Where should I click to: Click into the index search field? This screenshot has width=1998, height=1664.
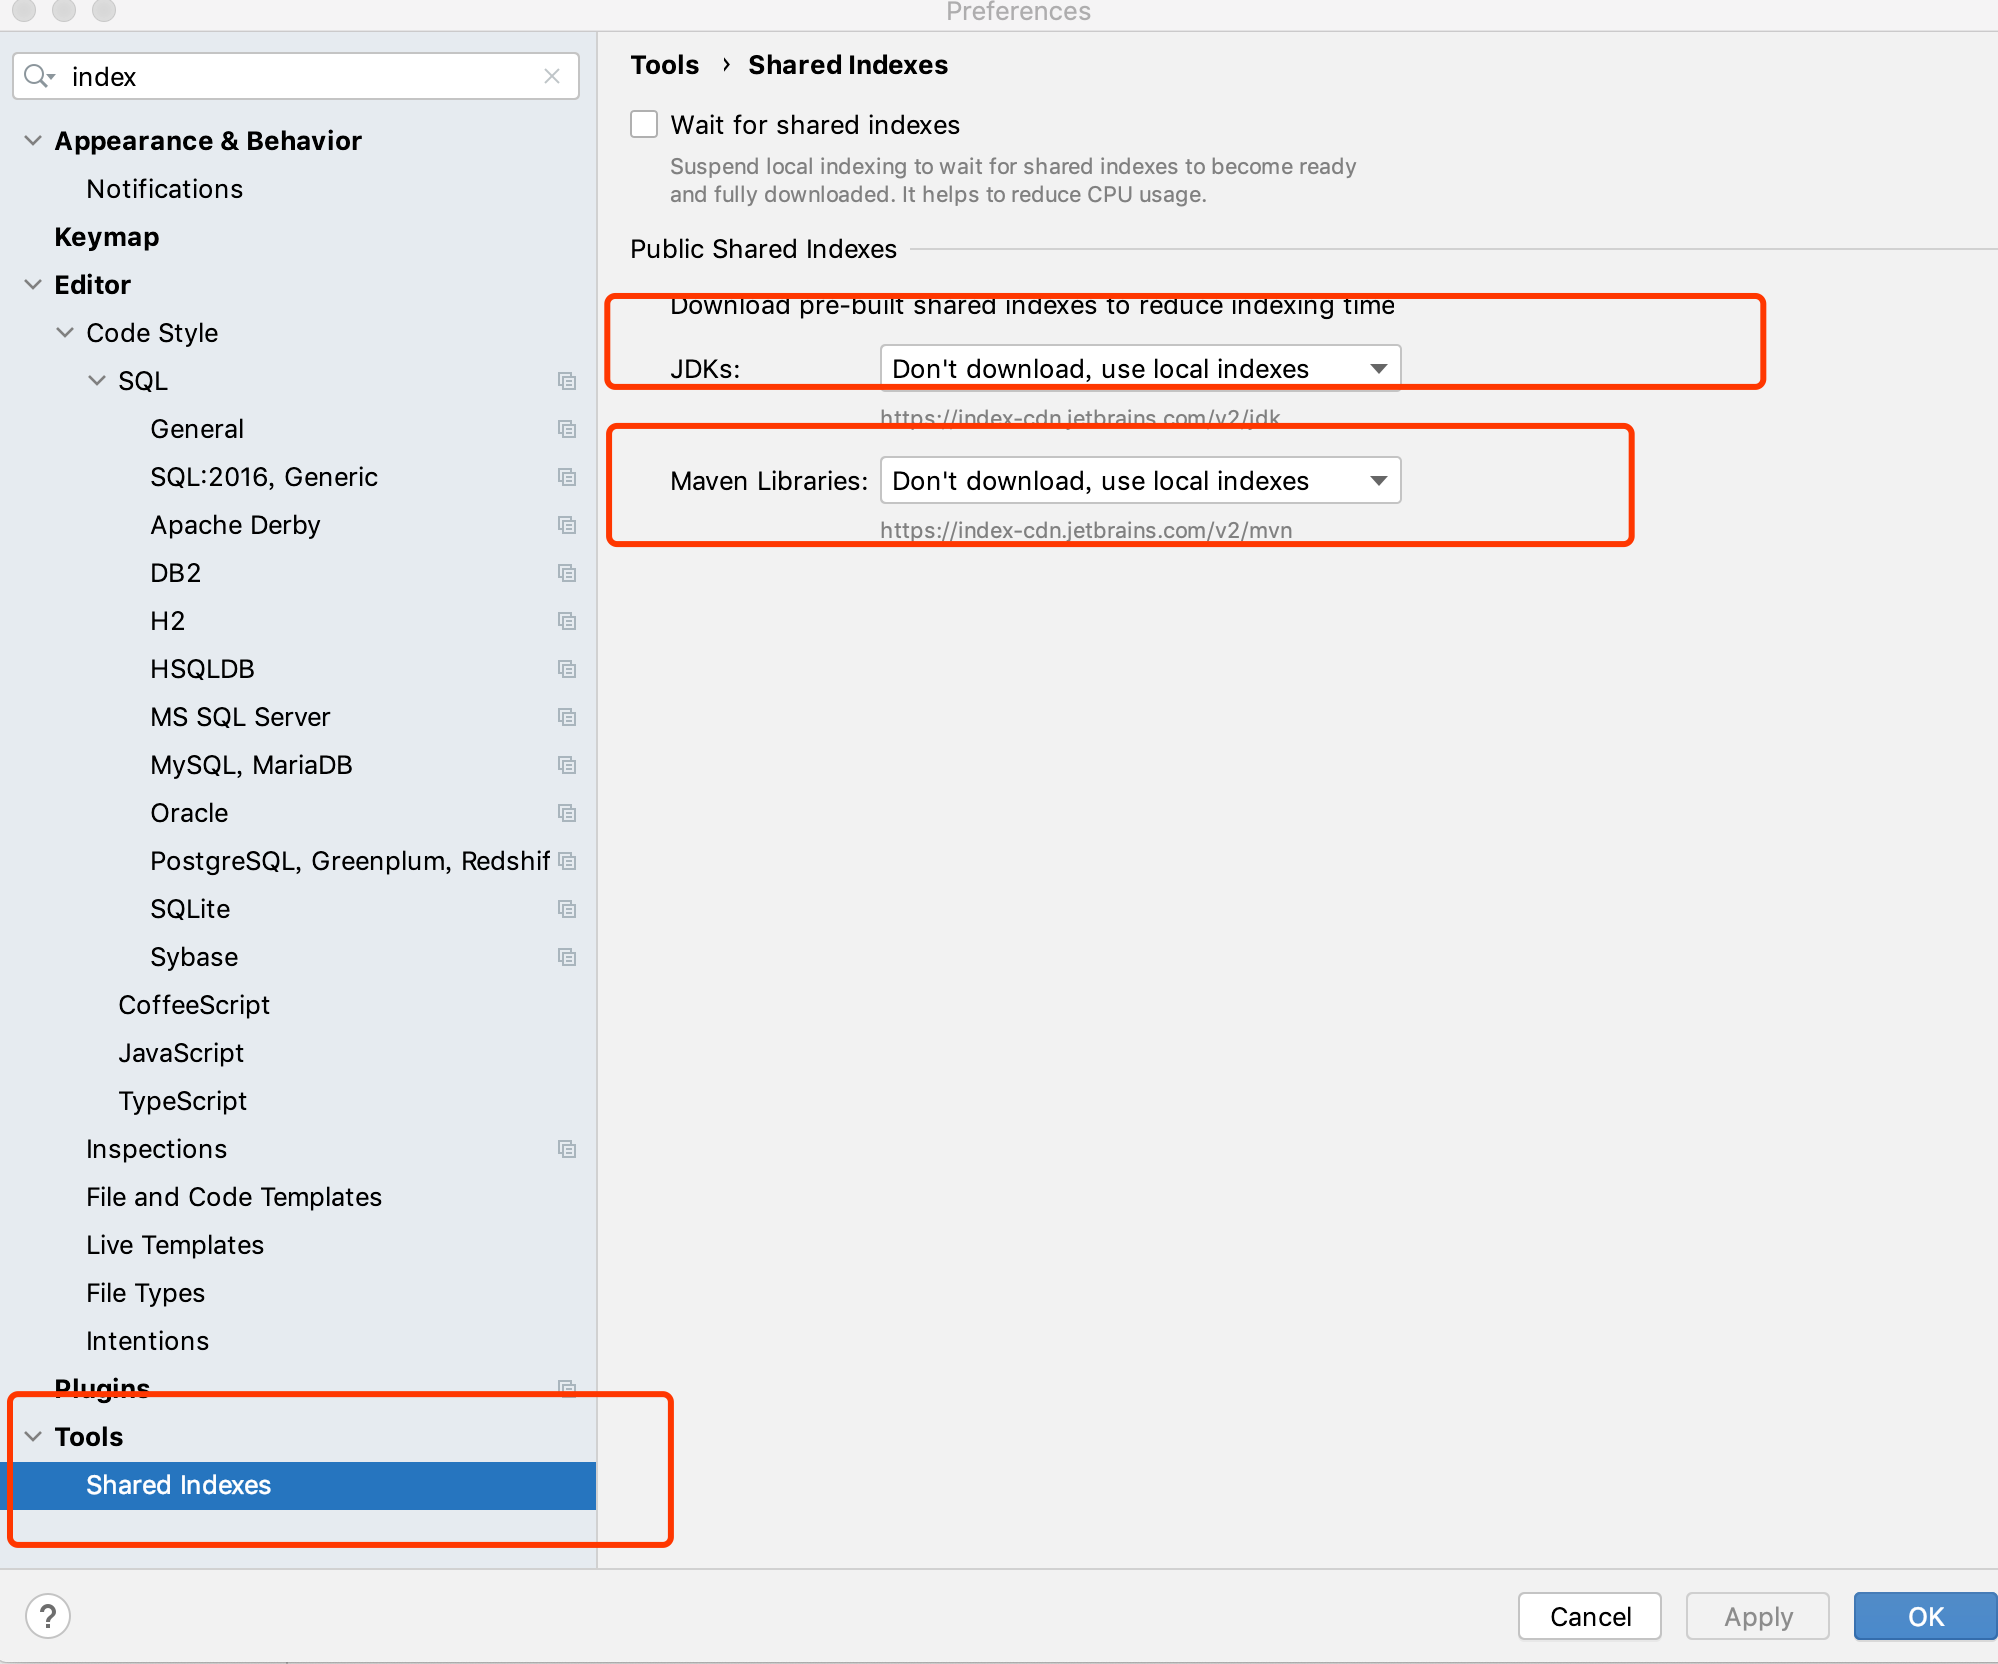tap(300, 76)
